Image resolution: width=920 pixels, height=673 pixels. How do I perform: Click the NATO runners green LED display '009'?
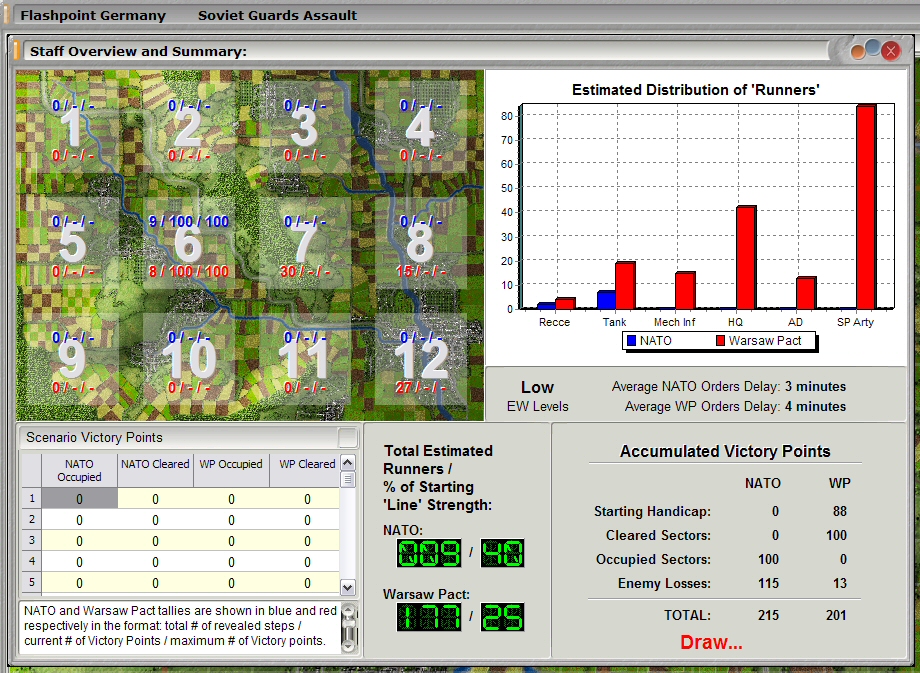coord(429,553)
